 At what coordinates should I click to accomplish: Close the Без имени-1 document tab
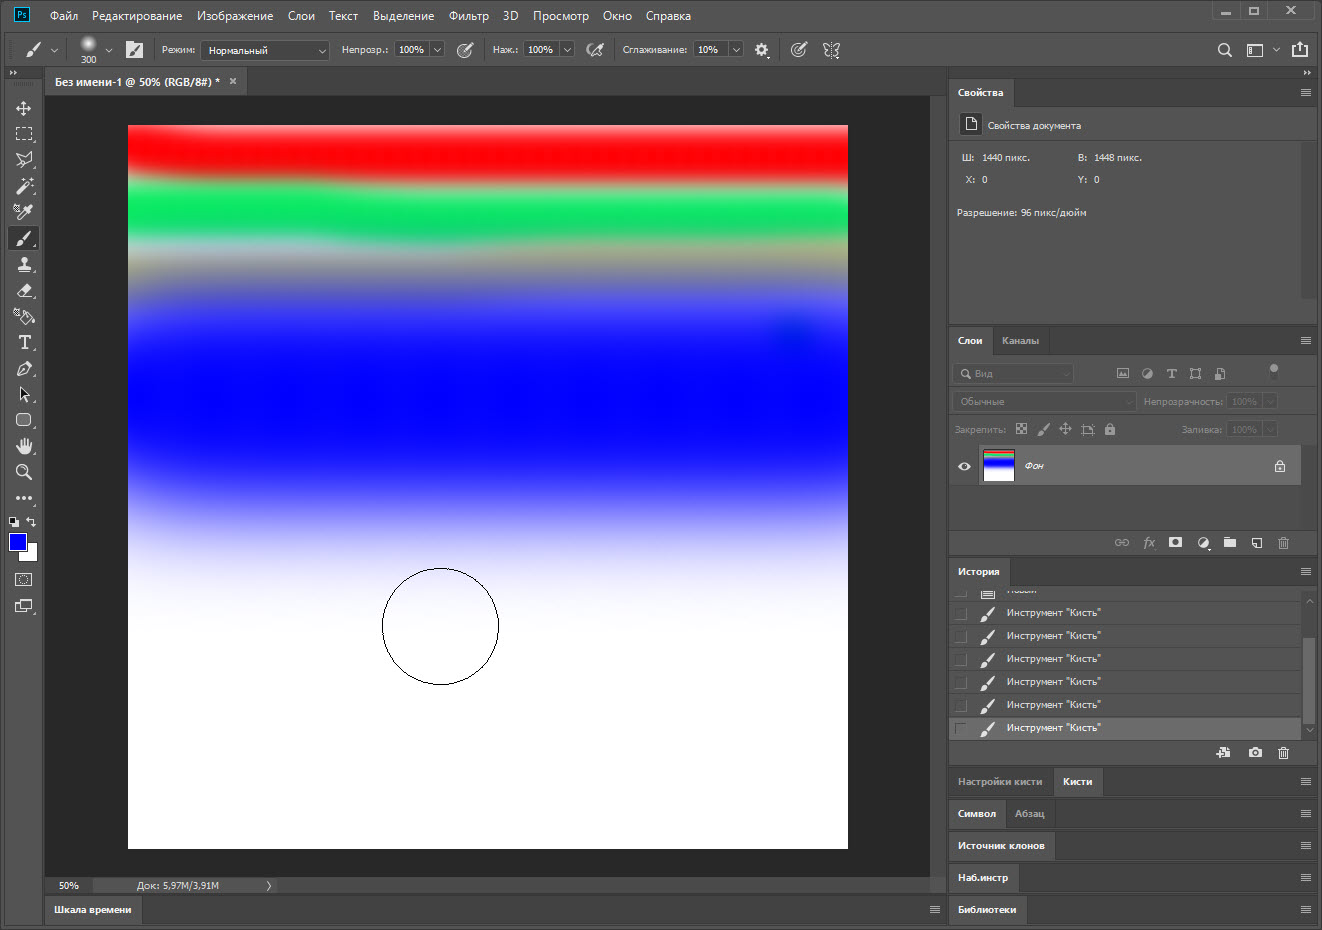pyautogui.click(x=233, y=82)
